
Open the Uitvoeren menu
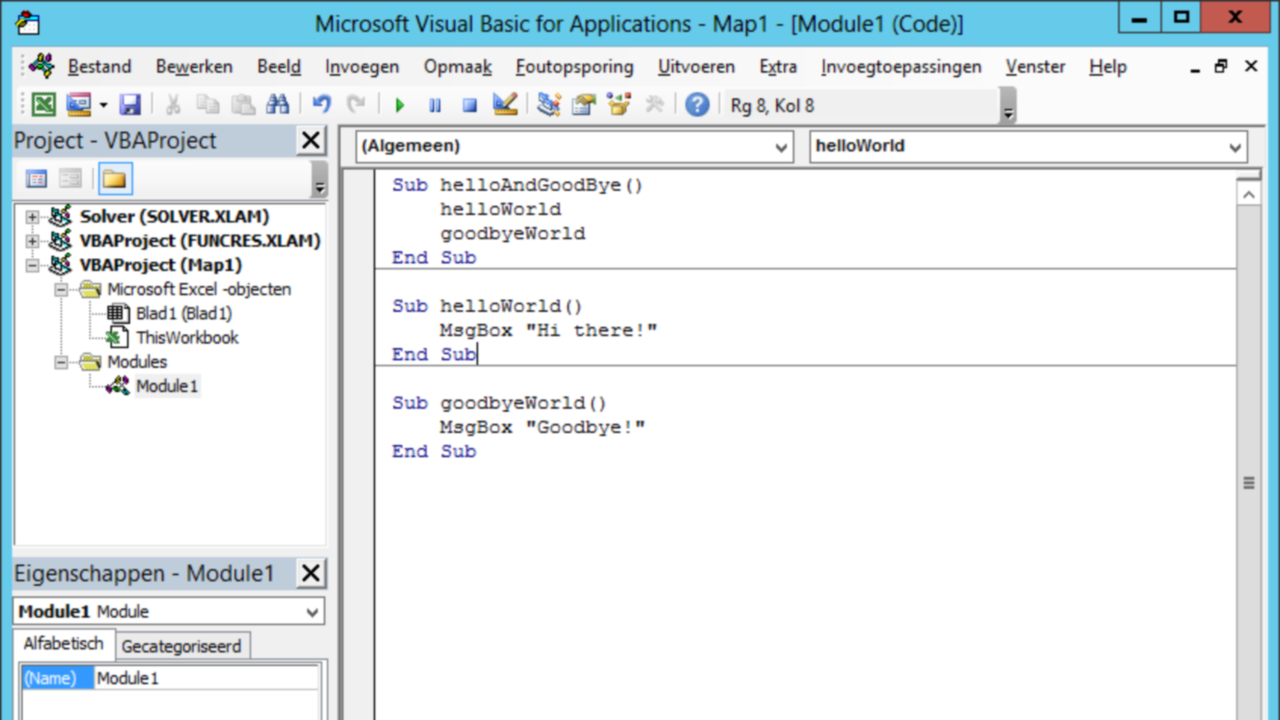(x=696, y=67)
